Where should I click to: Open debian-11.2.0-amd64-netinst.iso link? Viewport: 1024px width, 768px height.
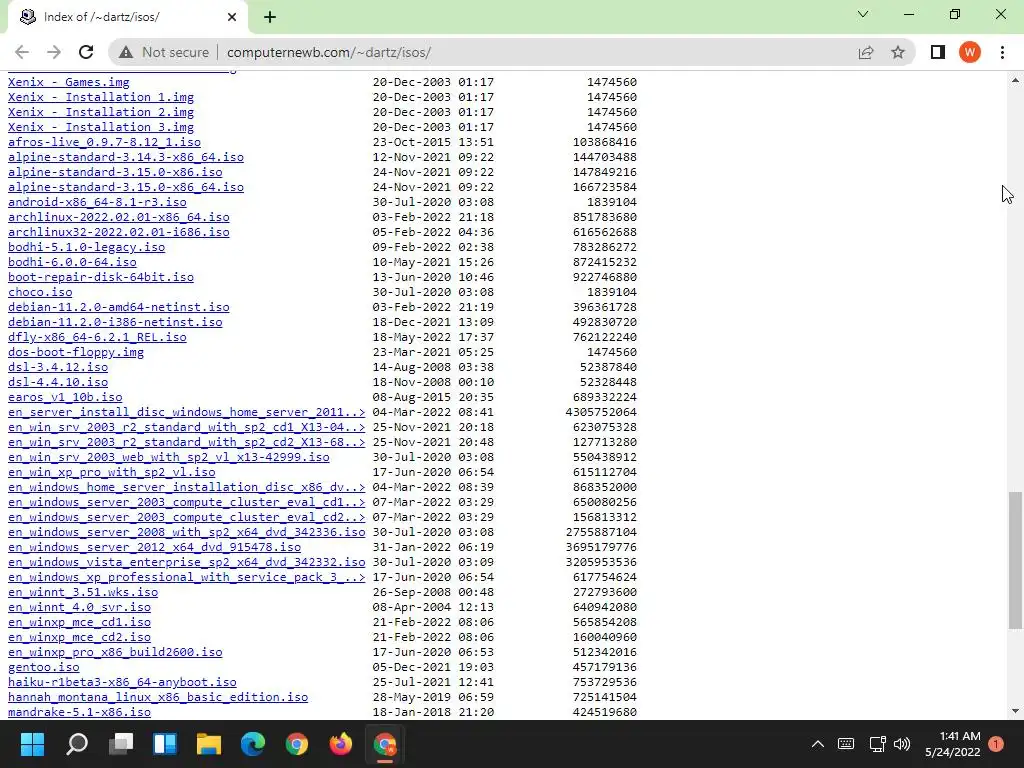tap(119, 308)
